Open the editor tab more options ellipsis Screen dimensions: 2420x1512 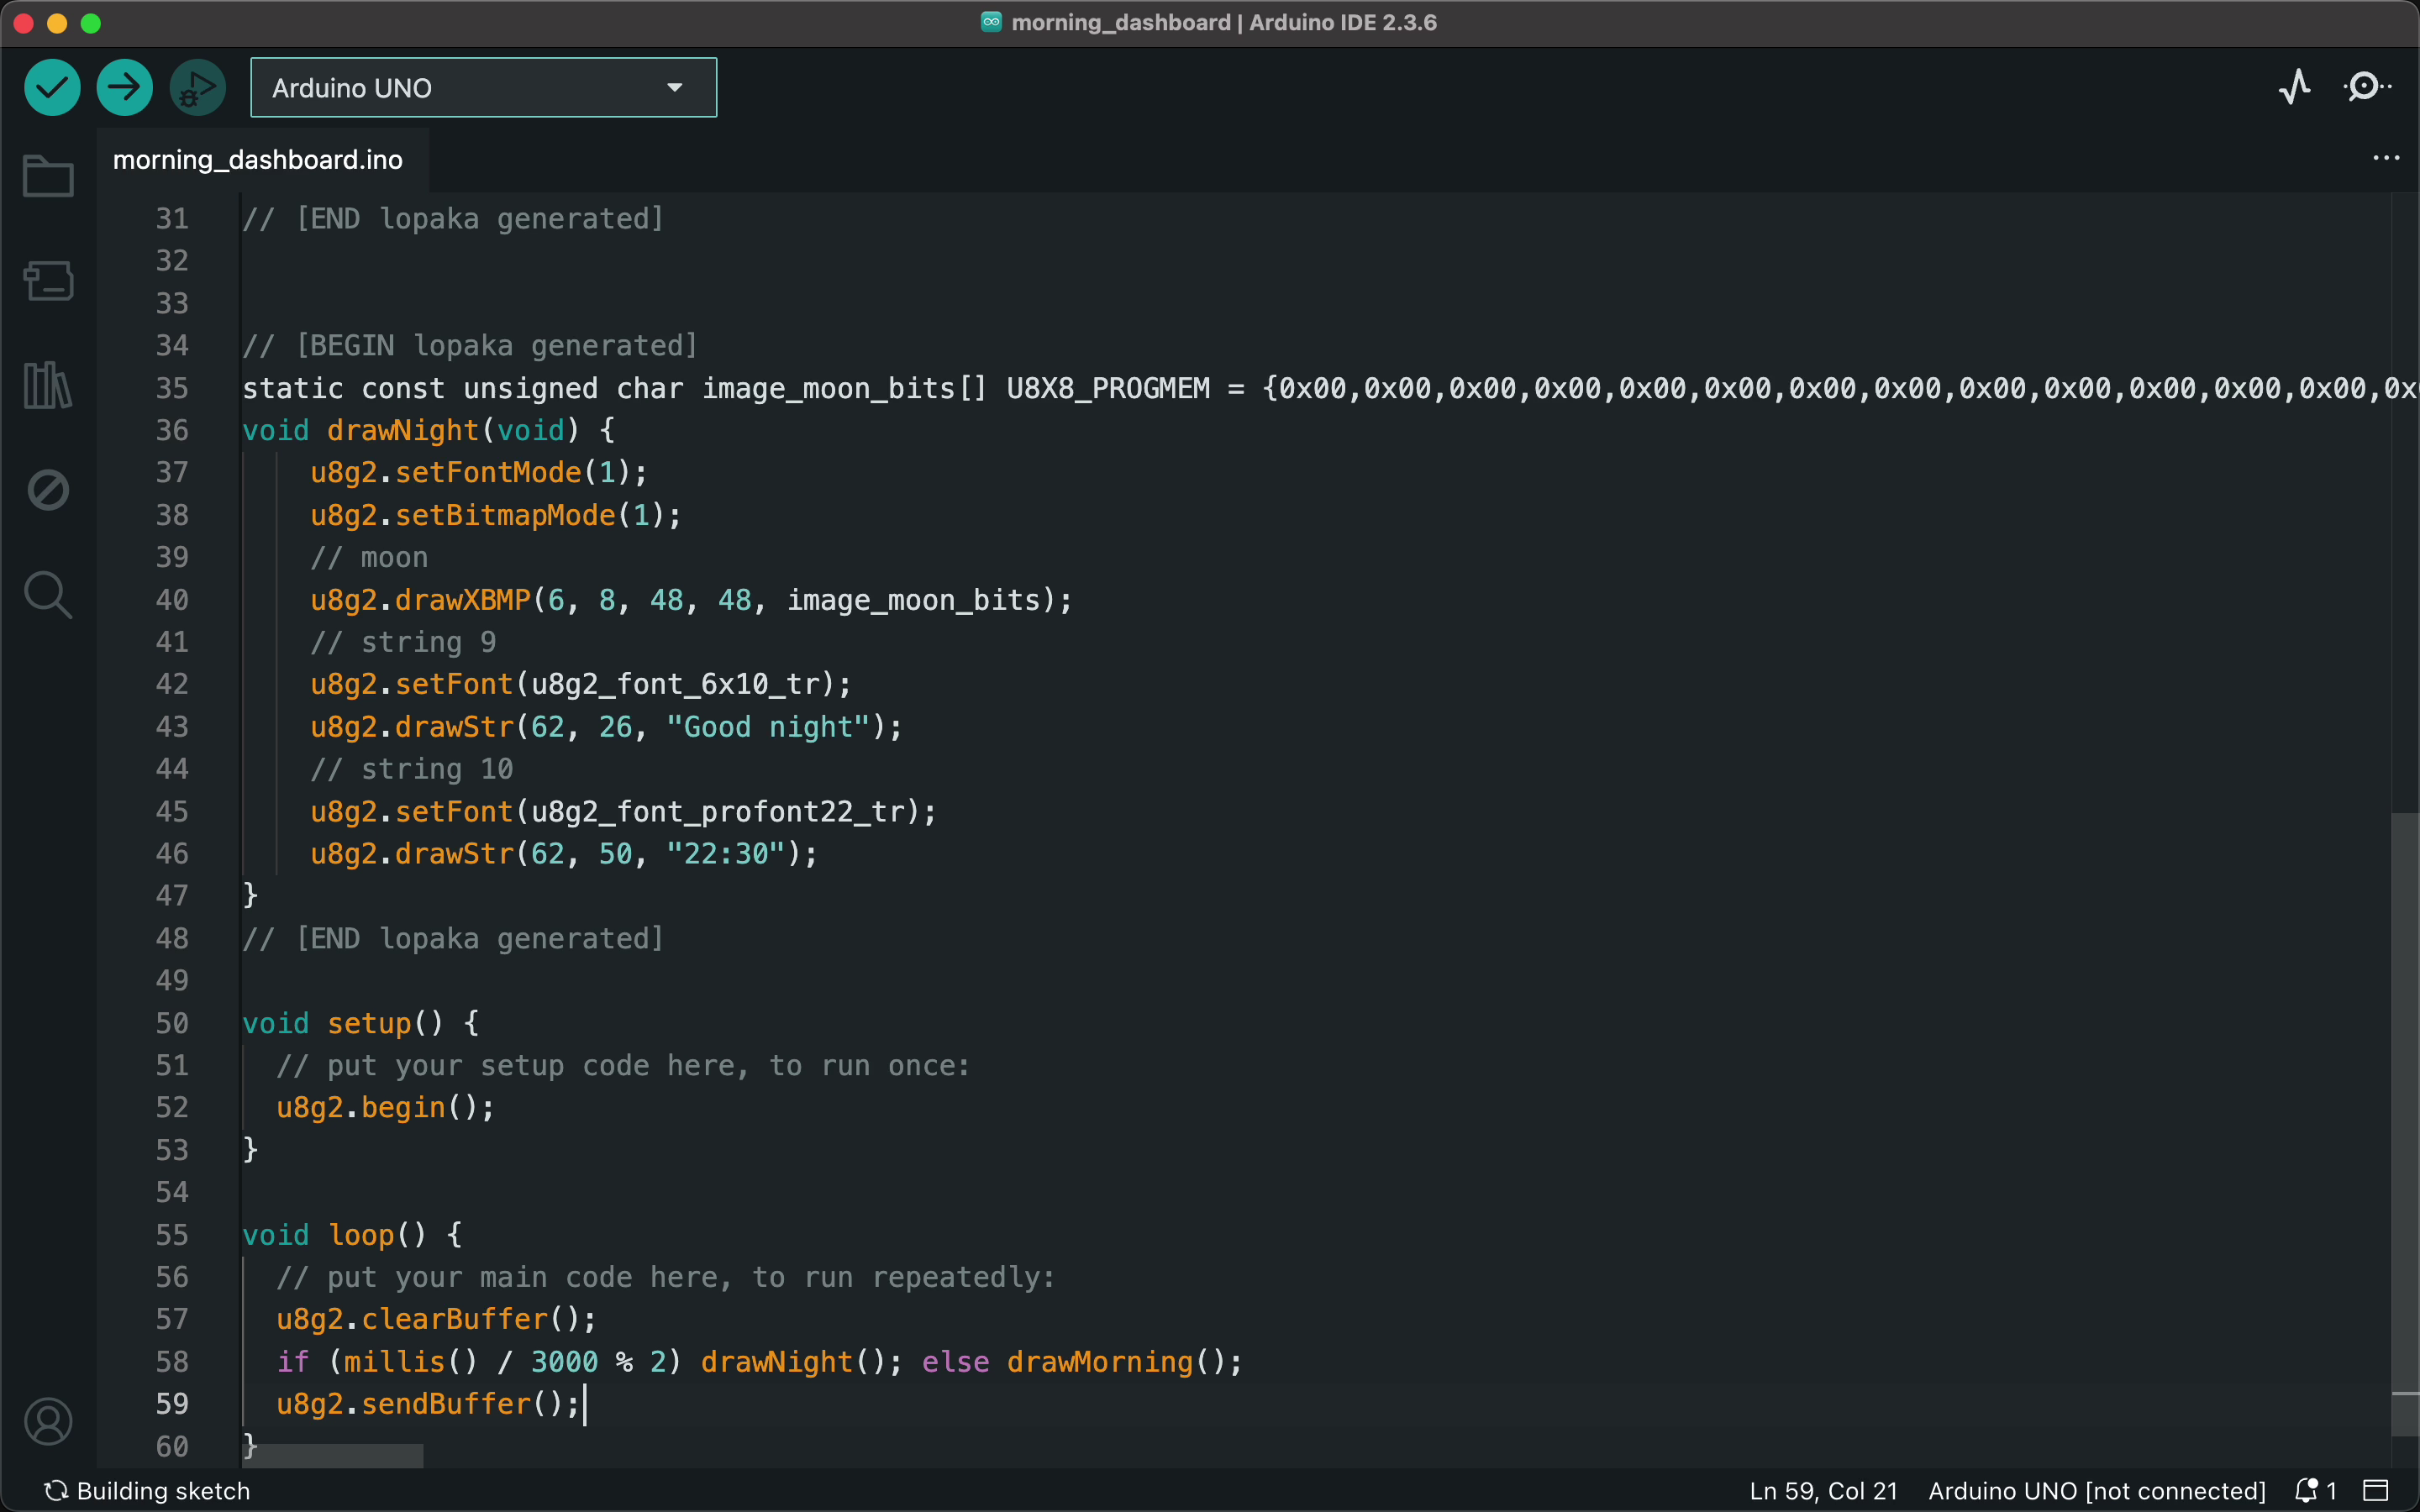(x=2386, y=158)
